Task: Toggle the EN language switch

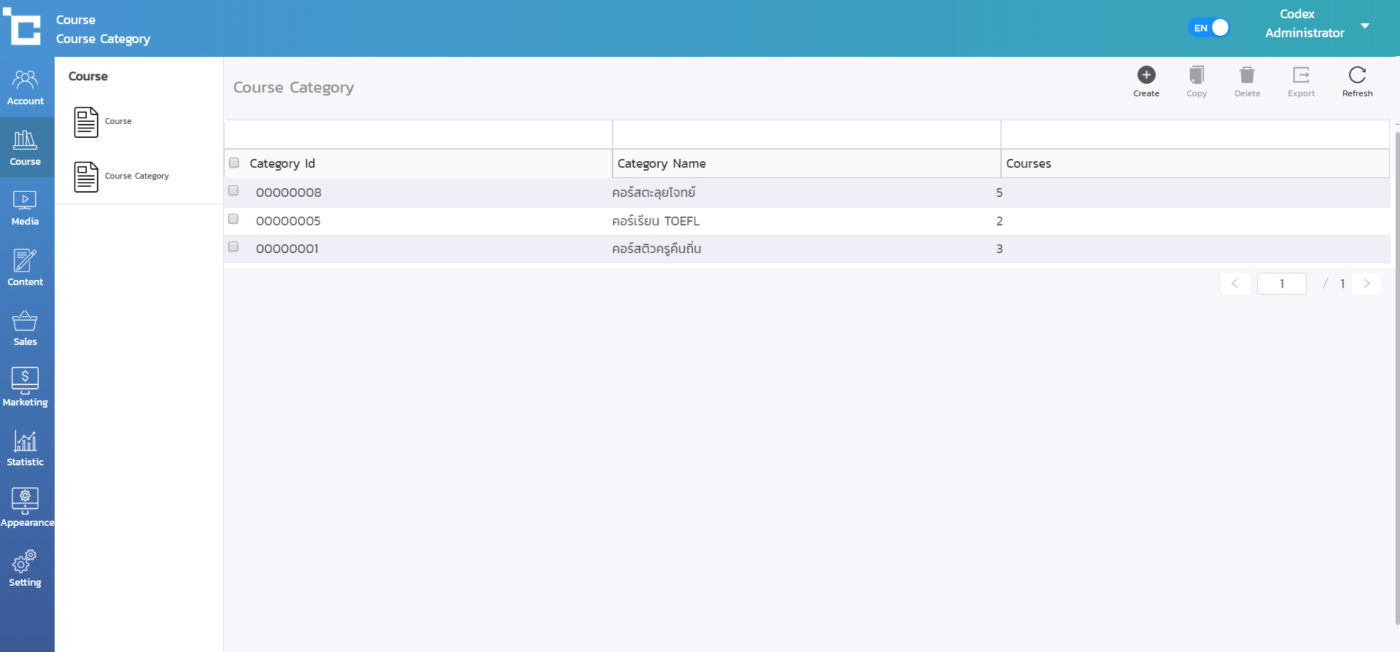Action: coord(1208,28)
